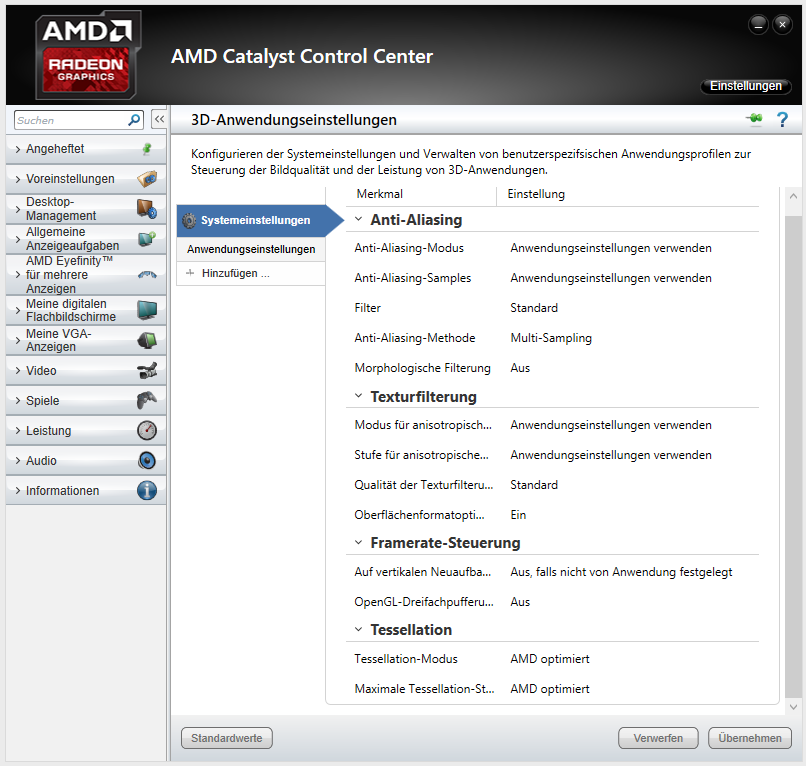
Task: Change the Filter value Standard
Action: pos(534,308)
